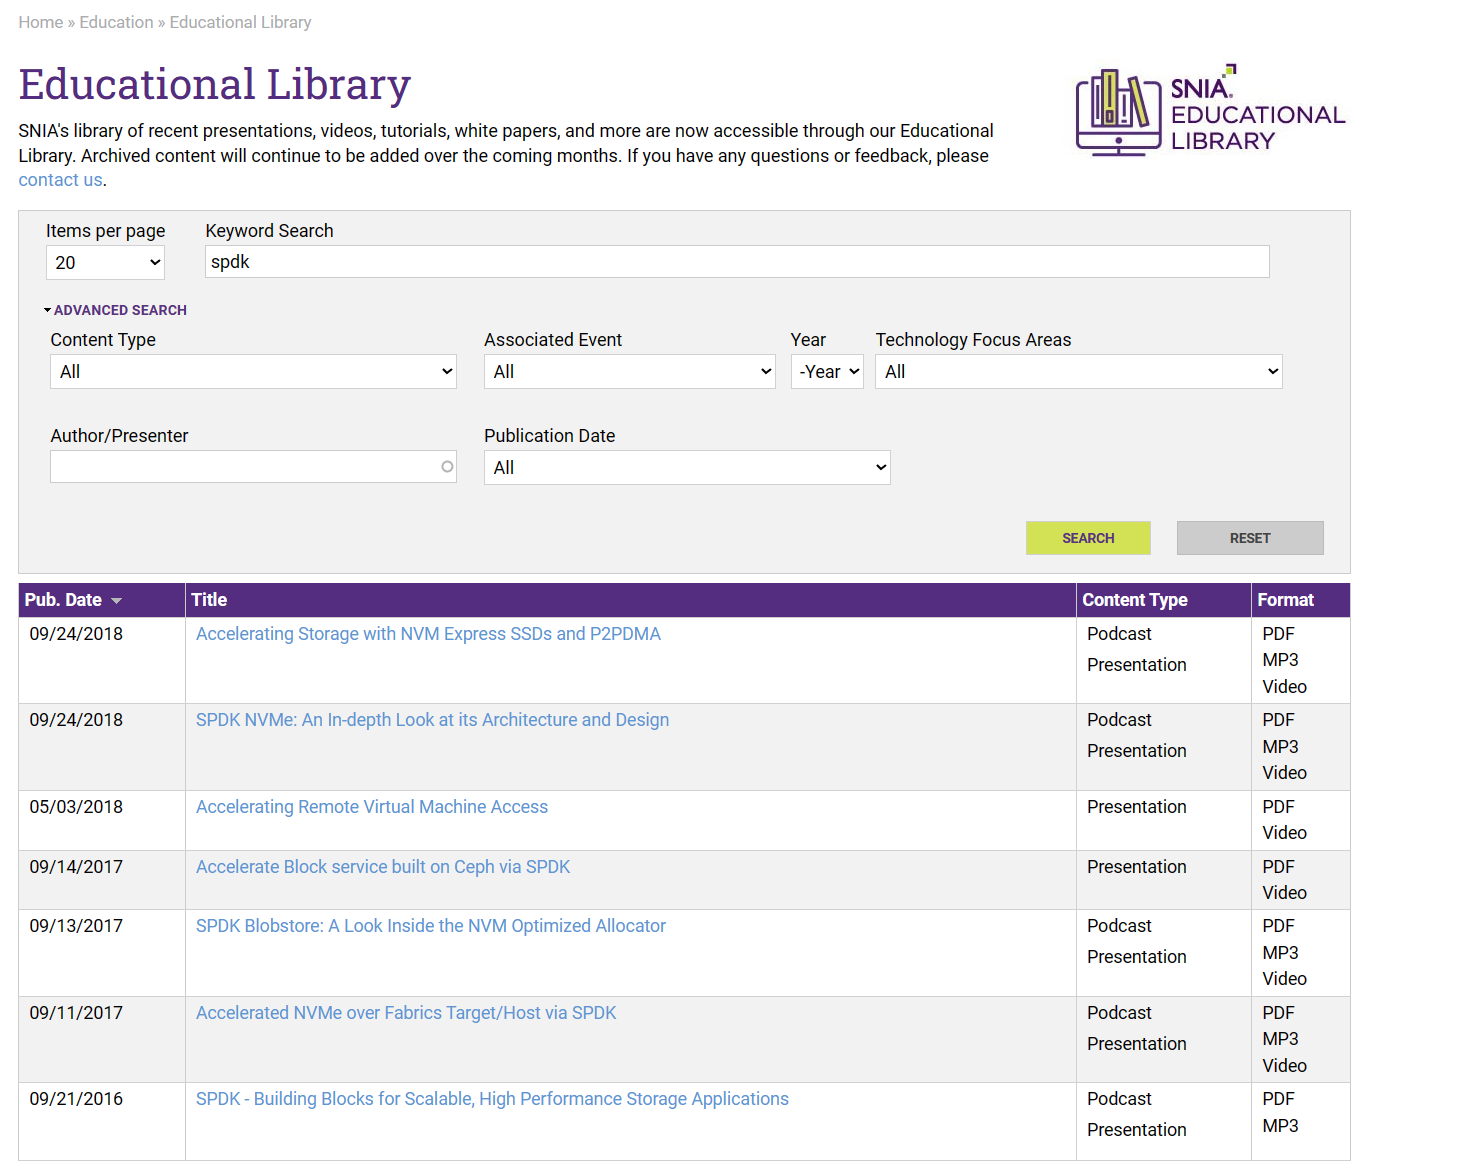Click Video format in the SPDK NVMe row
Viewport: 1469px width, 1161px height.
click(x=1284, y=773)
